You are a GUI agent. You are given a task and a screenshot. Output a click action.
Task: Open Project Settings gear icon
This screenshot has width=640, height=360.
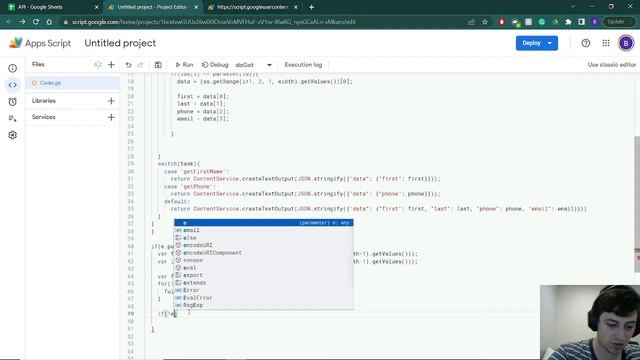pos(13,135)
